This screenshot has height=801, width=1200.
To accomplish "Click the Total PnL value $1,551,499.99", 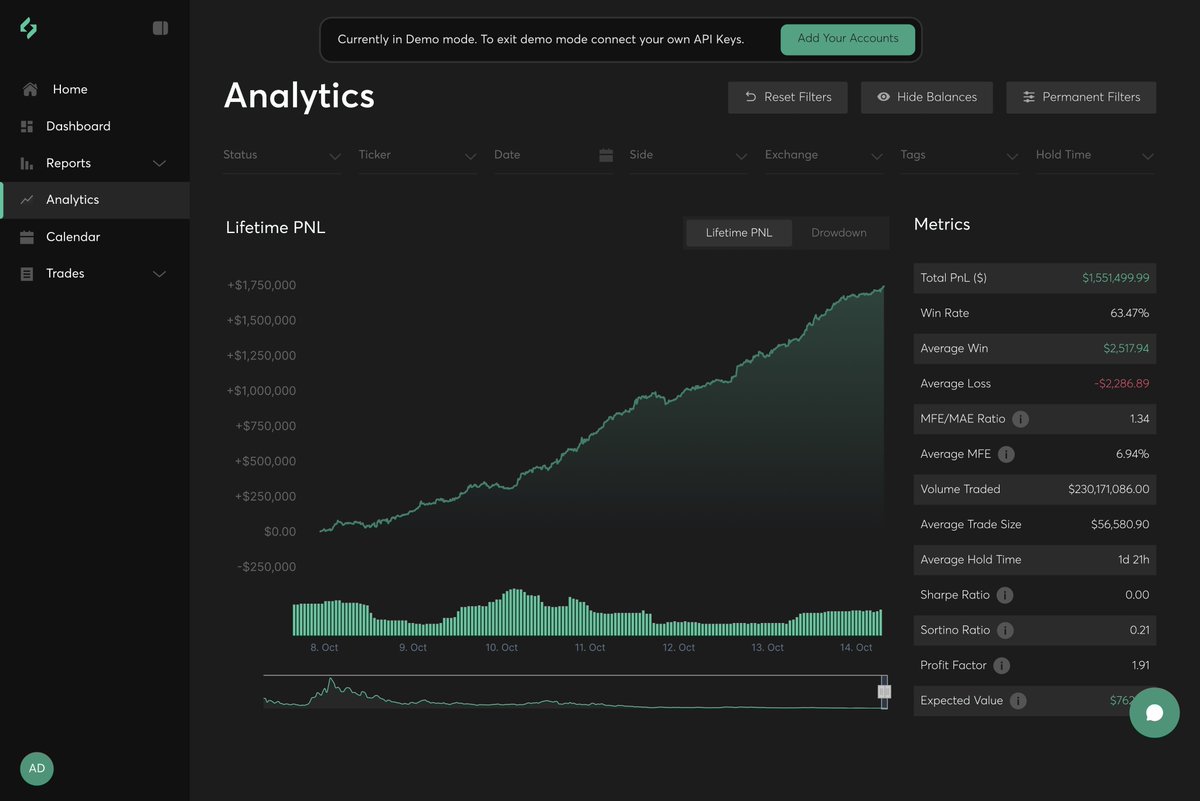I will 1115,278.
